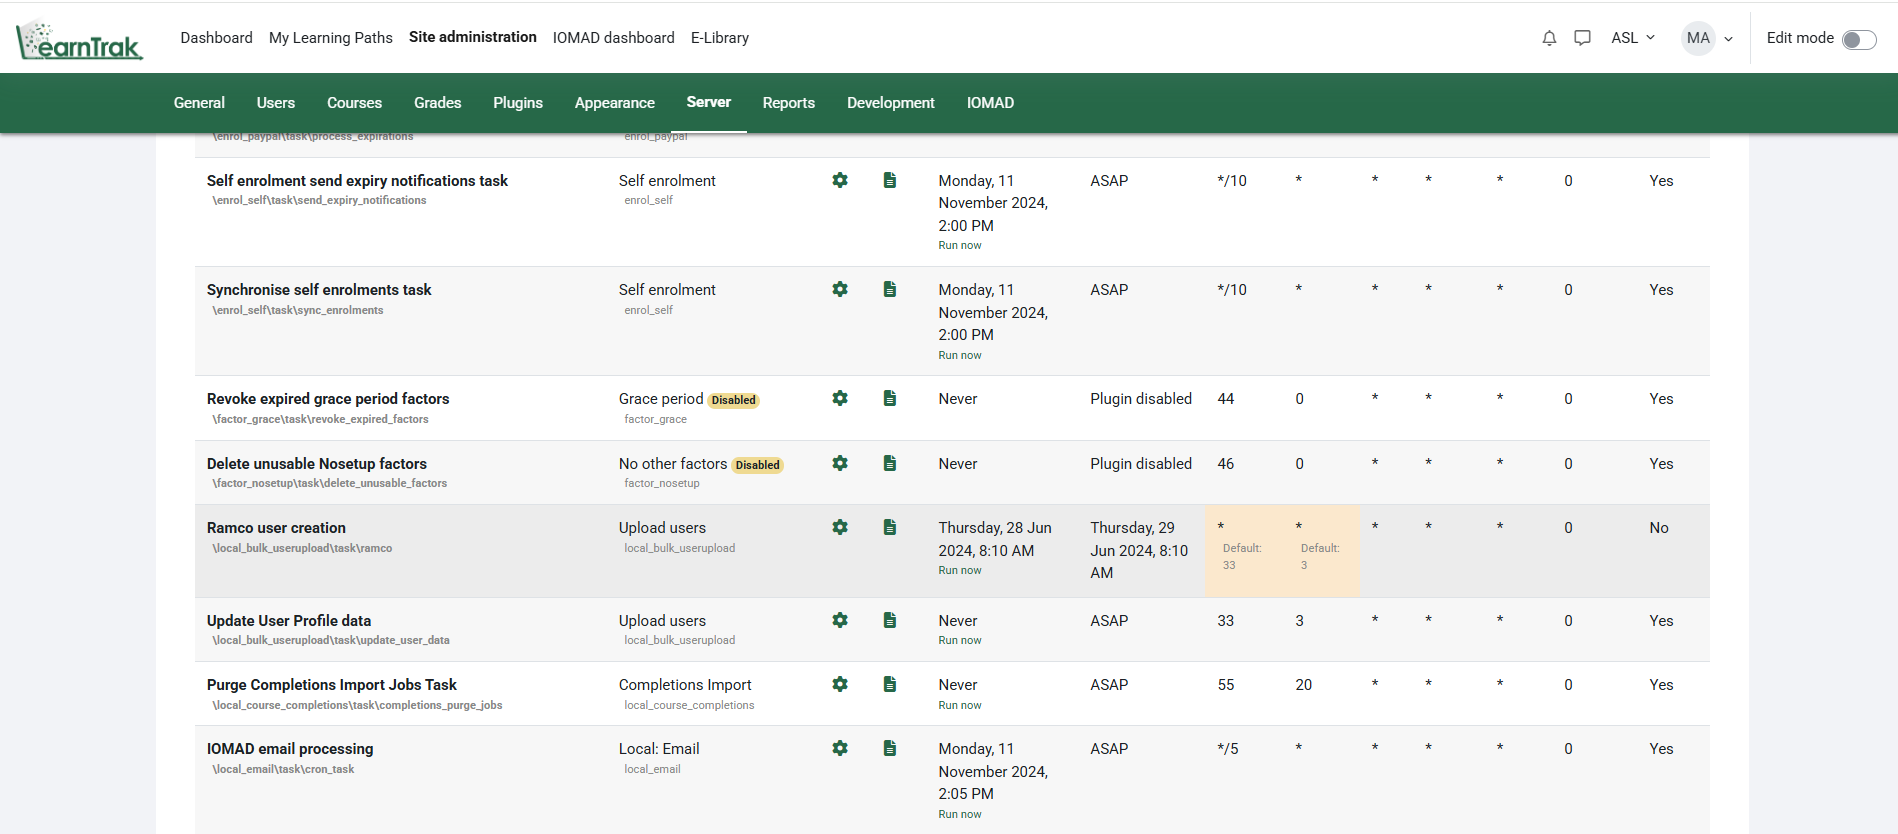This screenshot has width=1898, height=834.
Task: Open the Completions Import plugin link
Action: click(x=685, y=684)
